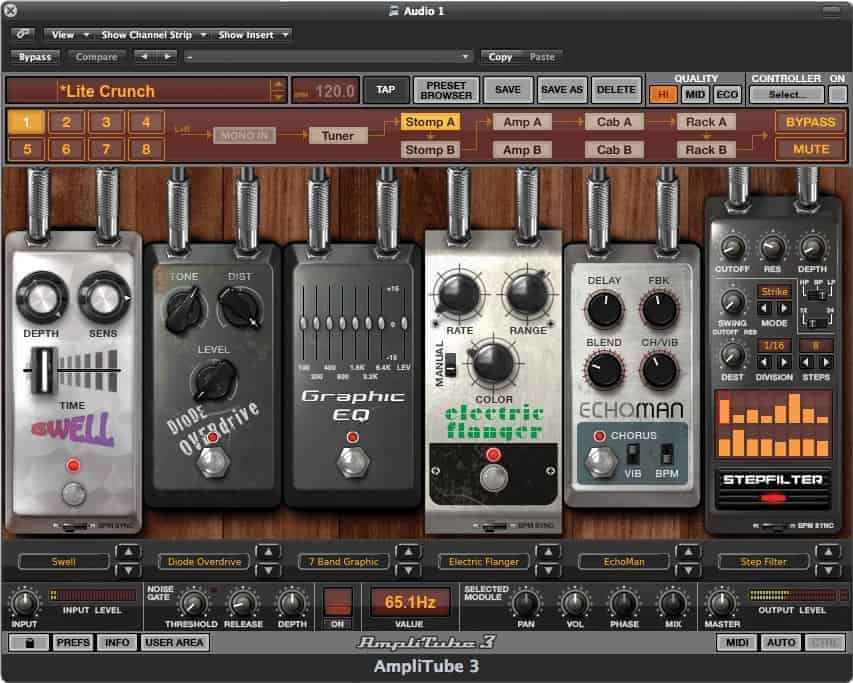The width and height of the screenshot is (853, 683).
Task: Select the Amp A module tab
Action: [522, 122]
